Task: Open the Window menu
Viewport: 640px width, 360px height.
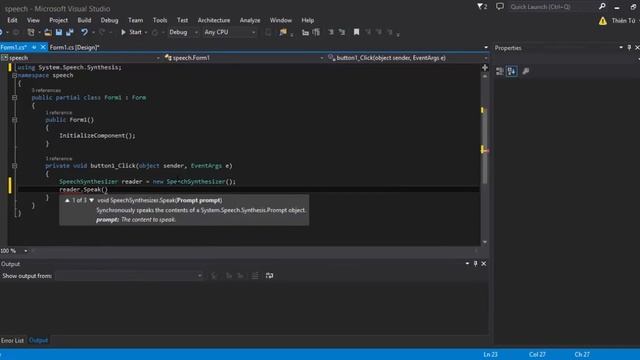Action: point(280,20)
